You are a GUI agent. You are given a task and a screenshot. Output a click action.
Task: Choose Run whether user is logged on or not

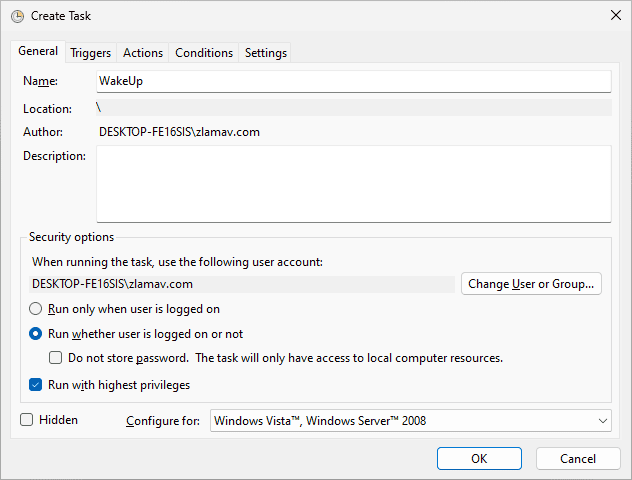(x=36, y=334)
